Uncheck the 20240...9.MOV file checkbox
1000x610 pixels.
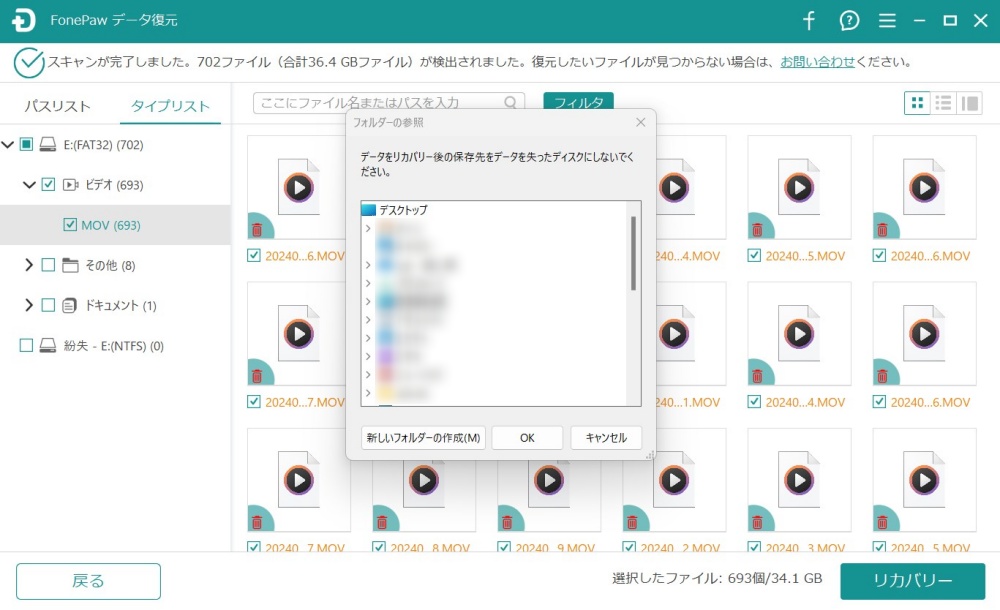coord(504,547)
